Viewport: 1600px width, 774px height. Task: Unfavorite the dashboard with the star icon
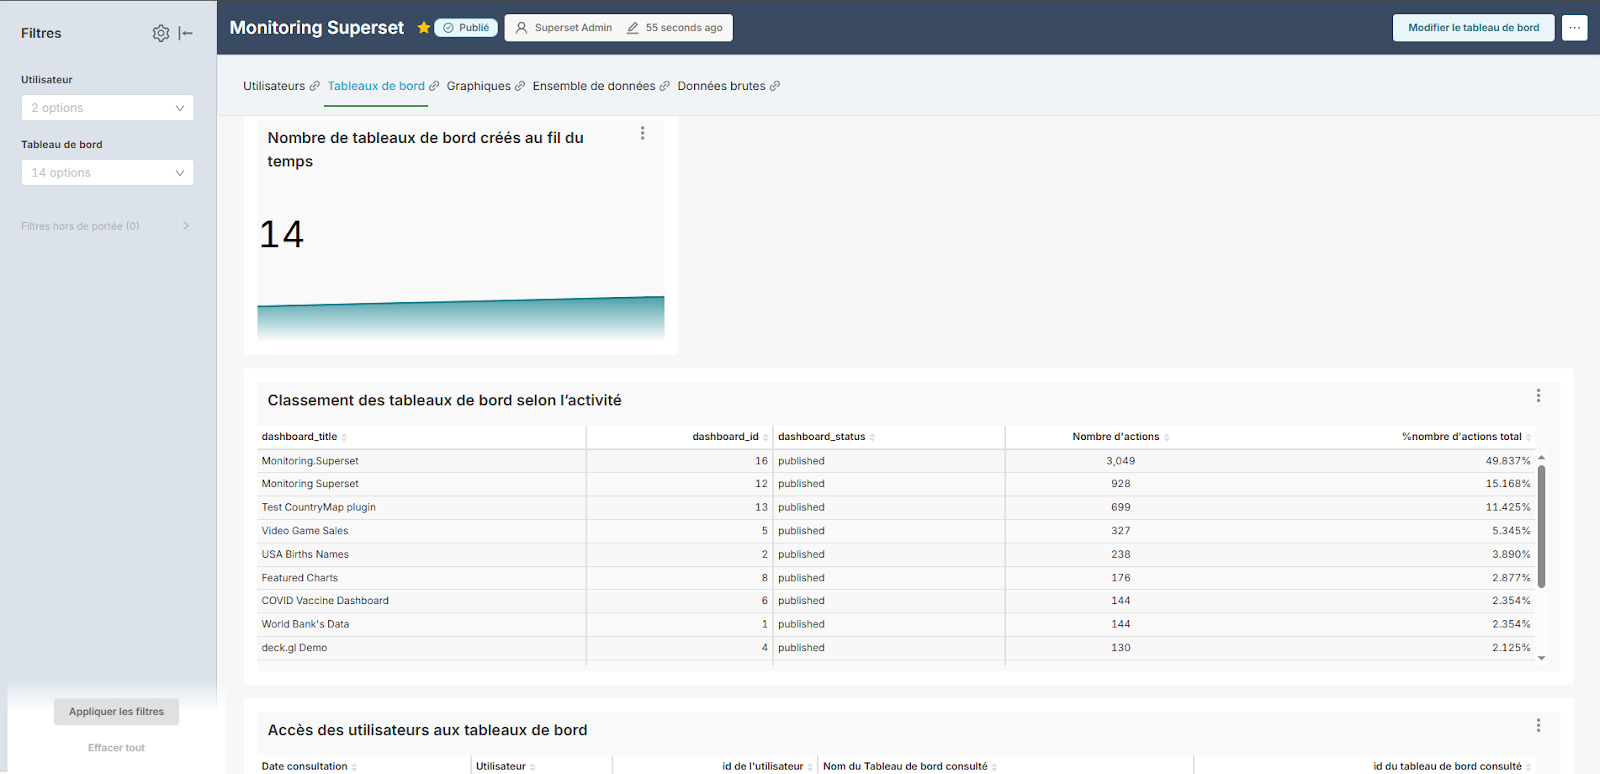pyautogui.click(x=424, y=28)
